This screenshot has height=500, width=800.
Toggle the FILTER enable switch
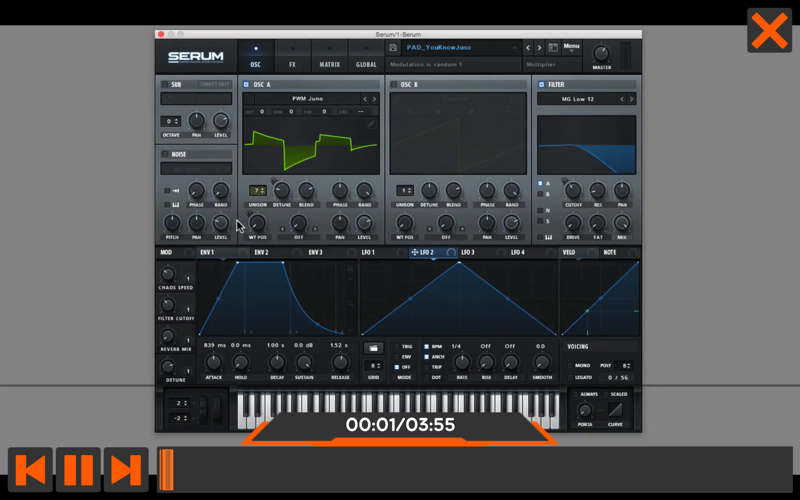click(541, 85)
